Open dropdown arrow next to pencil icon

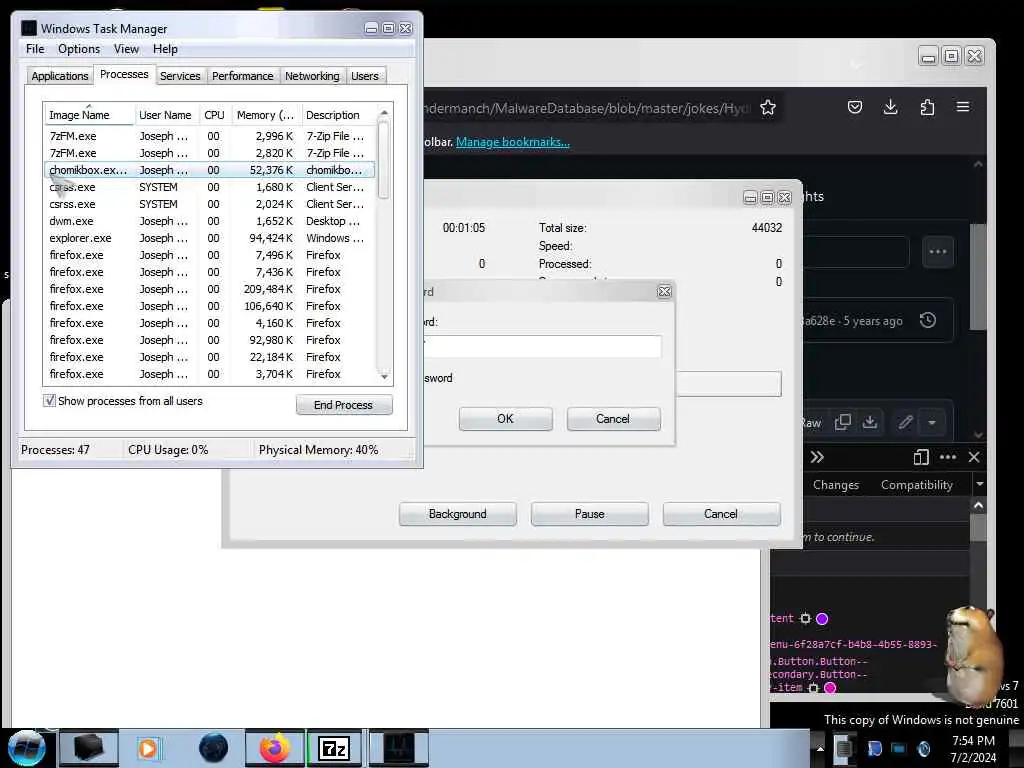932,423
